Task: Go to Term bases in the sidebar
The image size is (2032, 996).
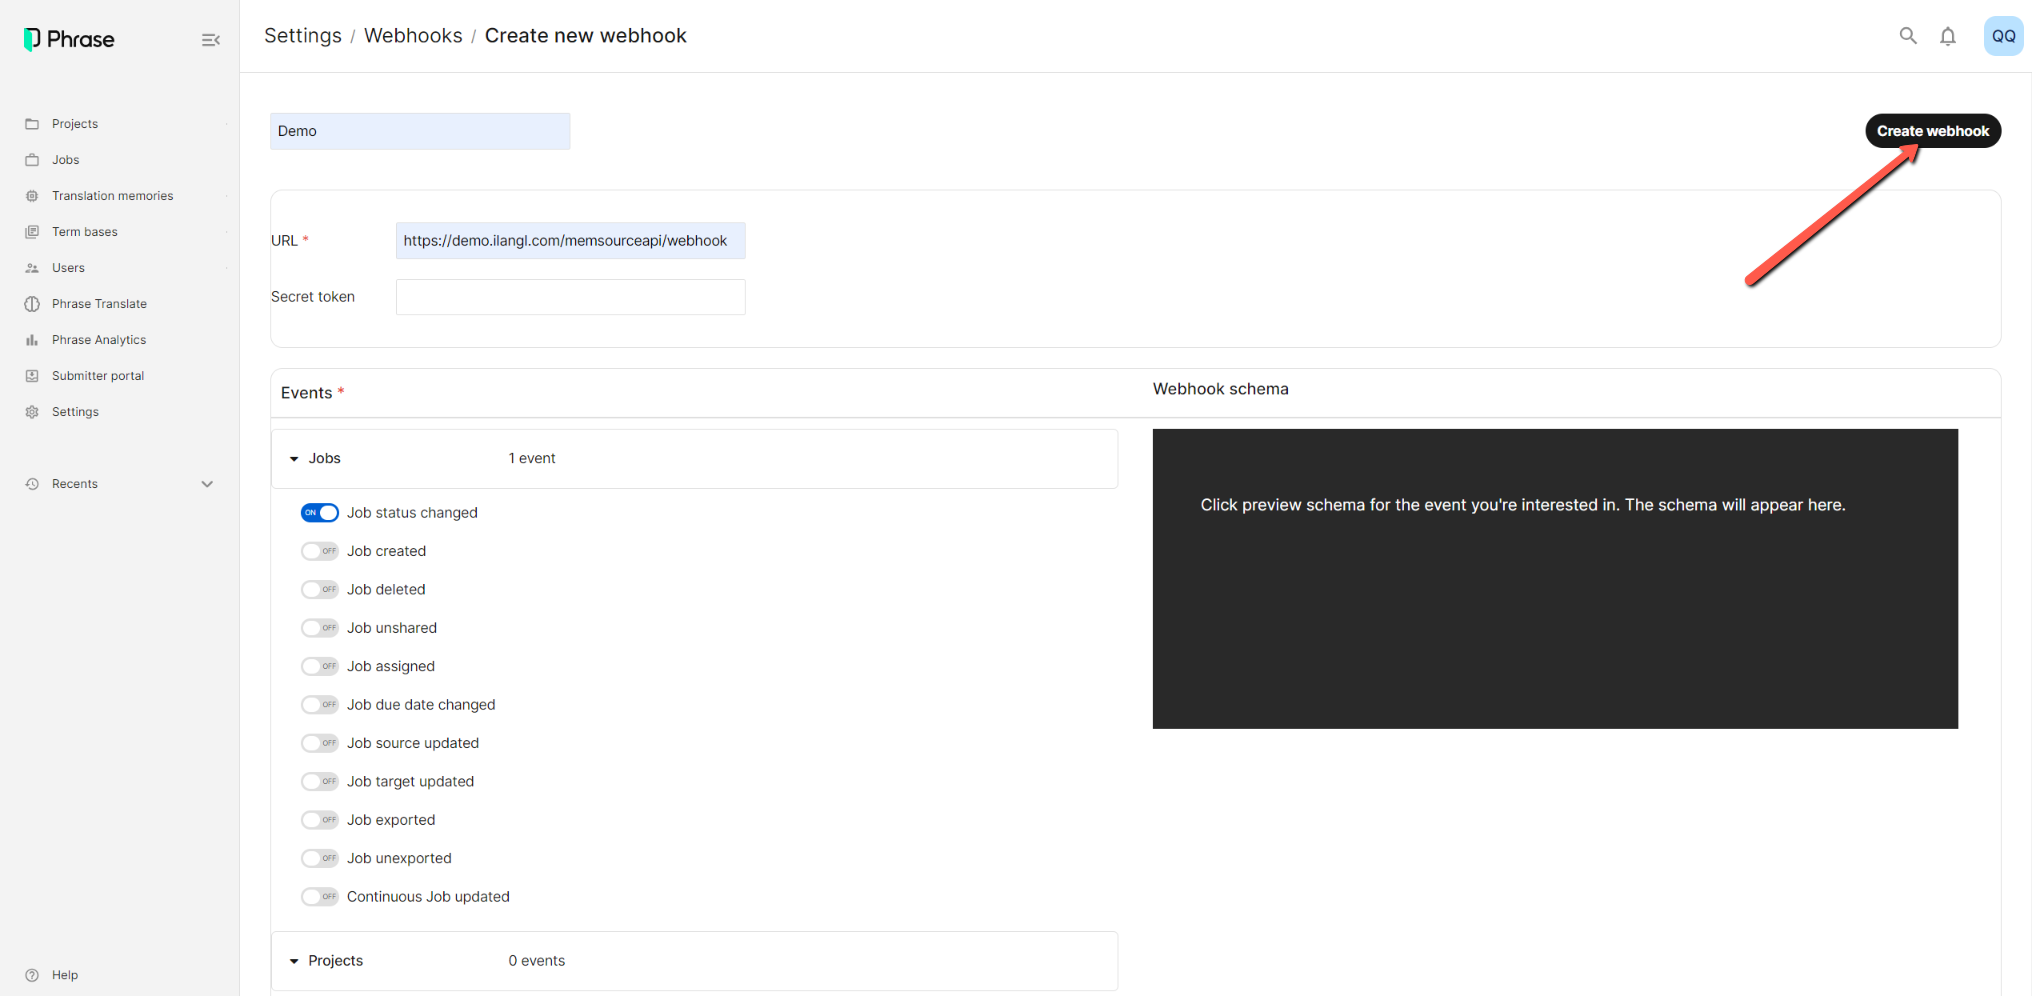Action: pyautogui.click(x=85, y=232)
